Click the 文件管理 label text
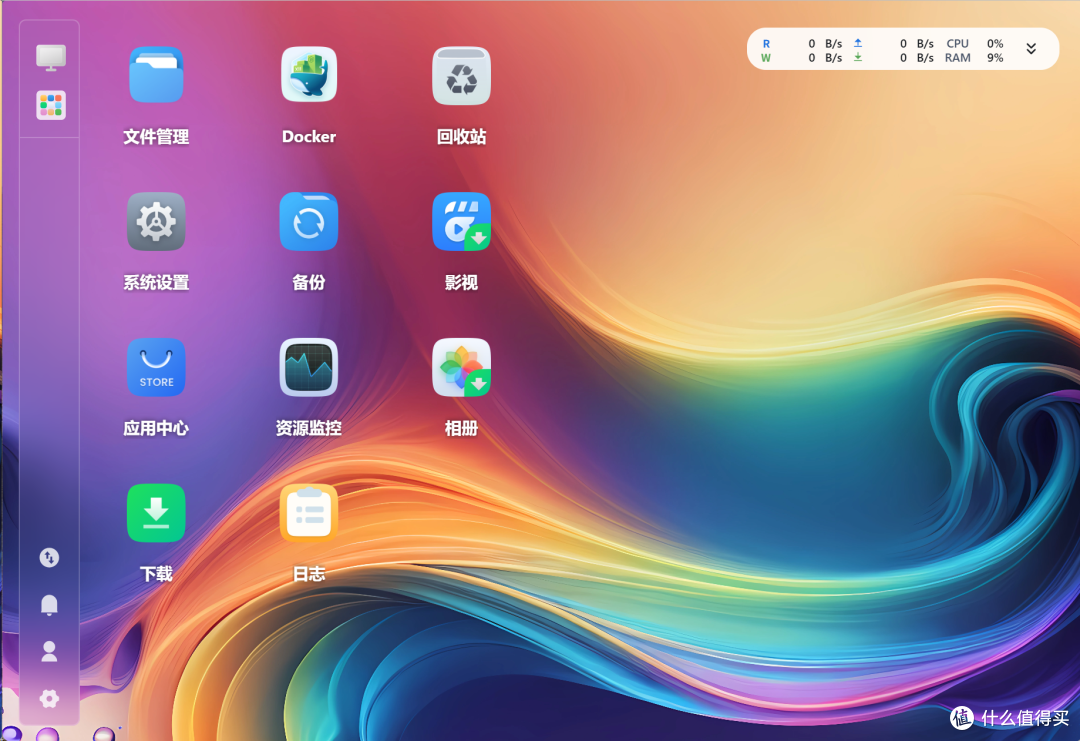The height and width of the screenshot is (741, 1080). tap(156, 137)
